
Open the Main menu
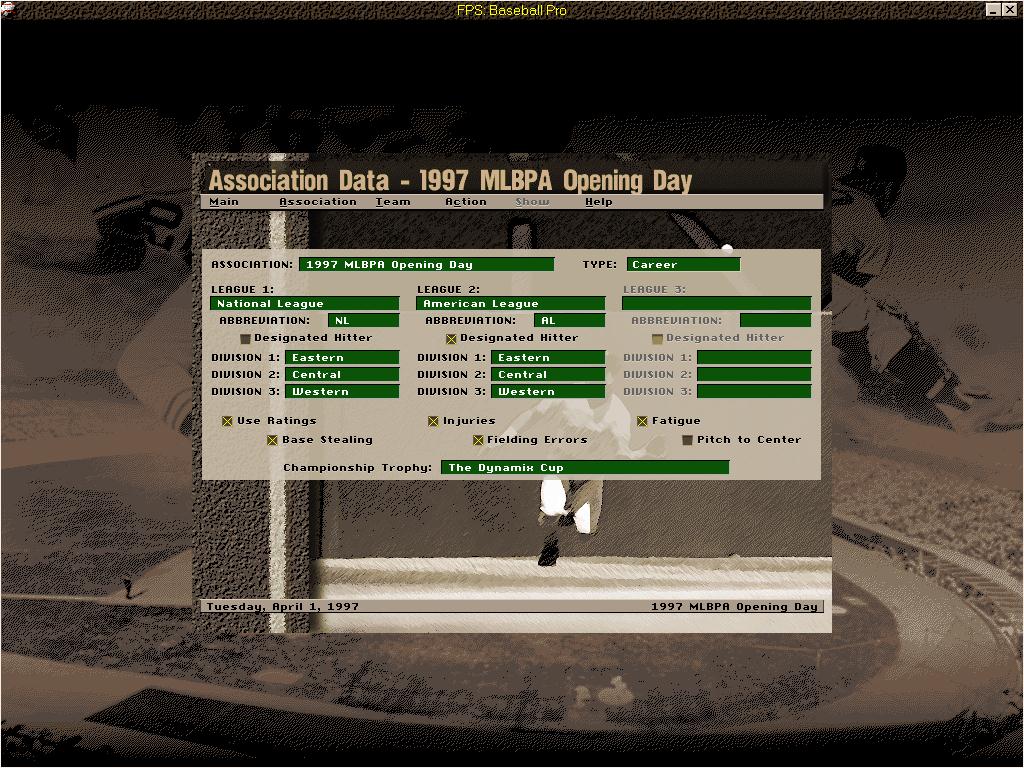point(223,202)
